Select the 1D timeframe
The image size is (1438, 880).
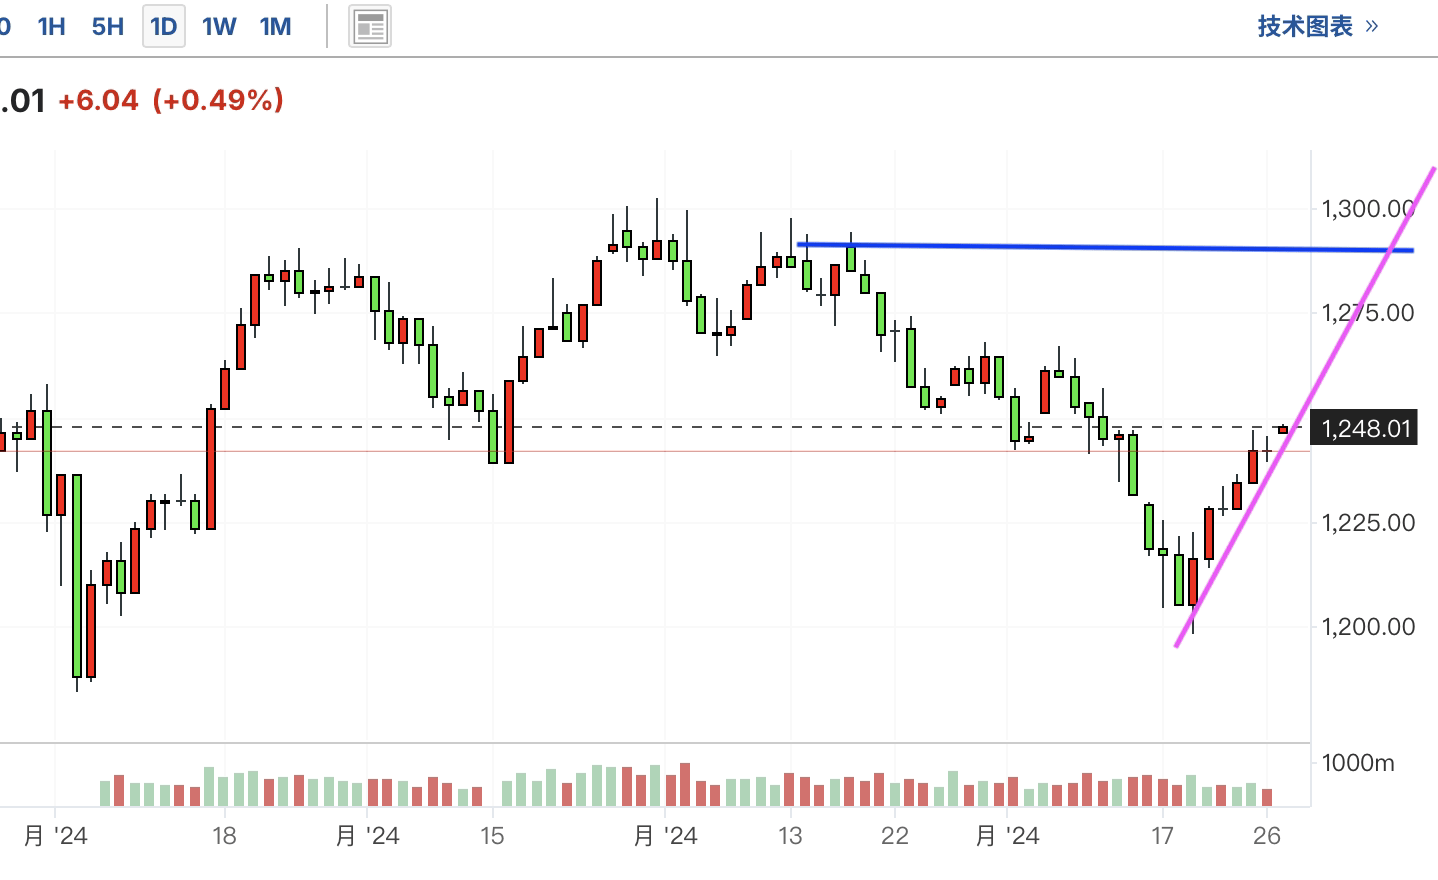[164, 26]
